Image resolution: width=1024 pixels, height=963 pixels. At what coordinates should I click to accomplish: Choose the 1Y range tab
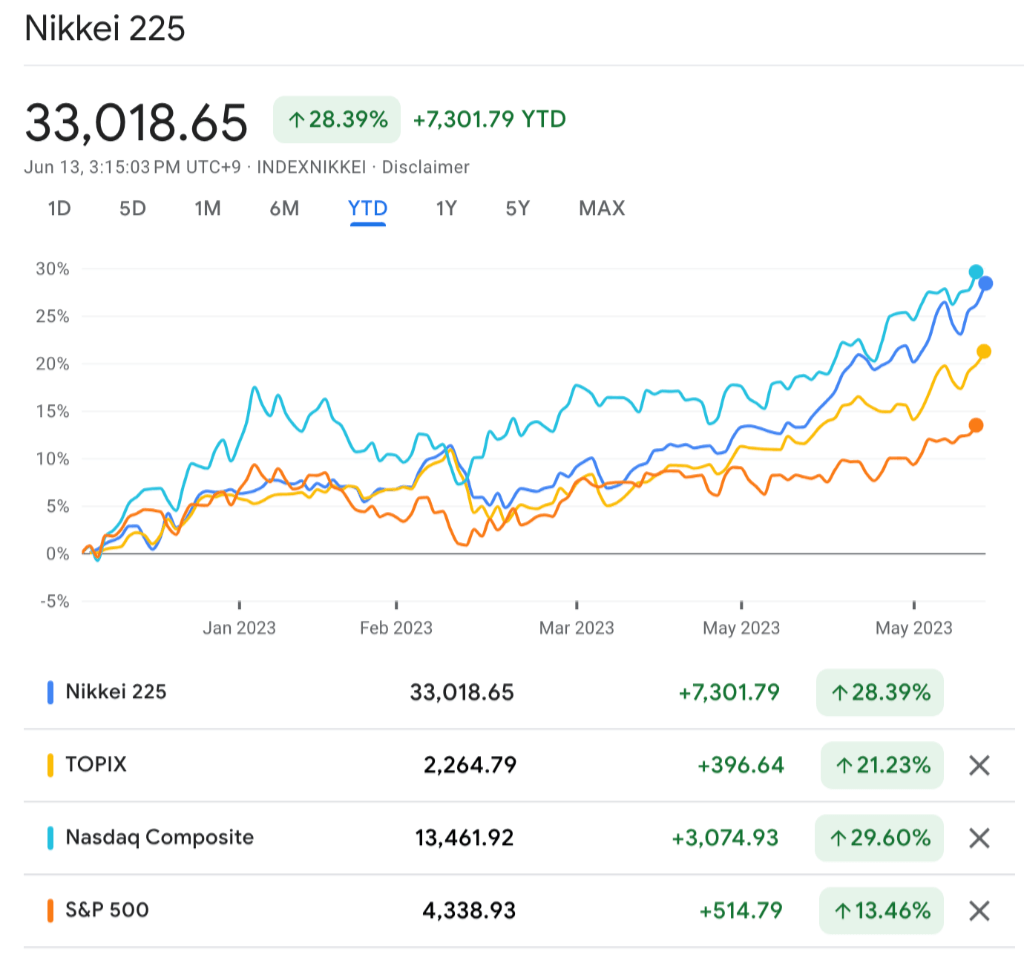(446, 208)
